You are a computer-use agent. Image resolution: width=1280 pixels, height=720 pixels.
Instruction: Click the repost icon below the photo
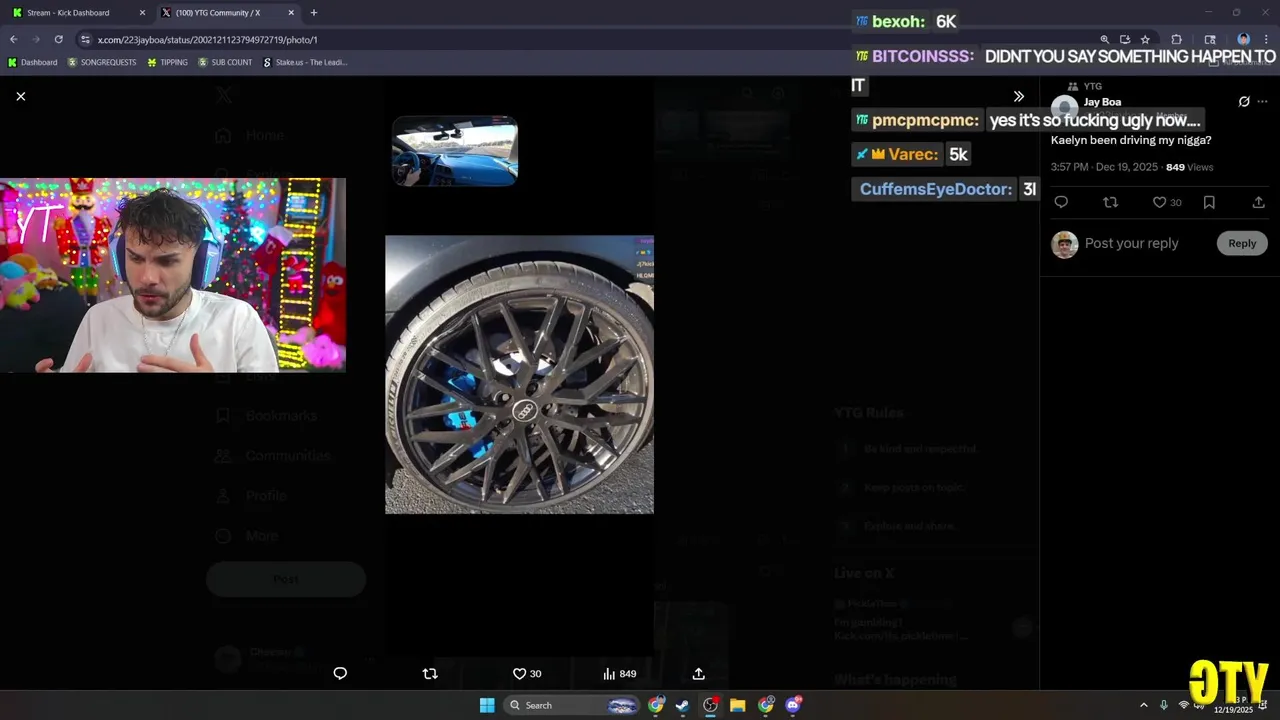[x=430, y=673]
